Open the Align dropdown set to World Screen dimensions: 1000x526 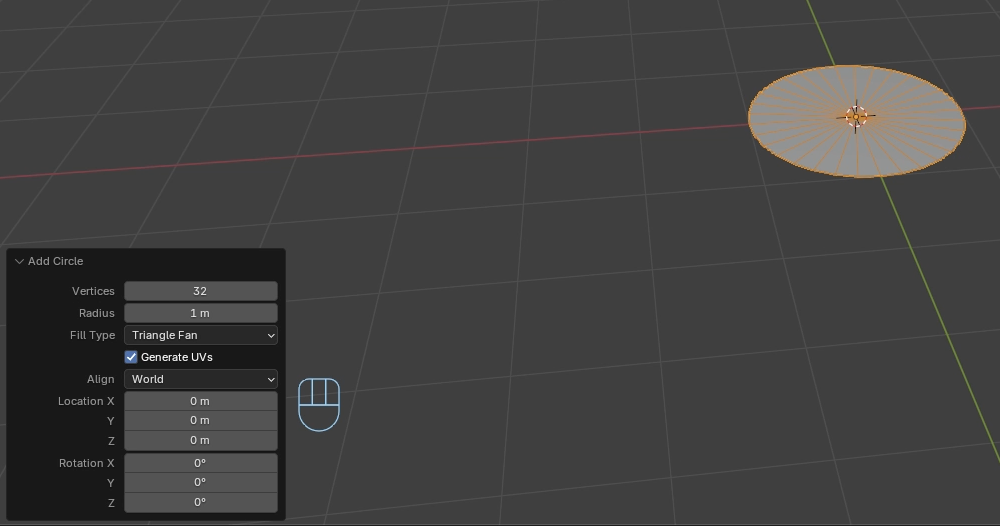point(201,379)
